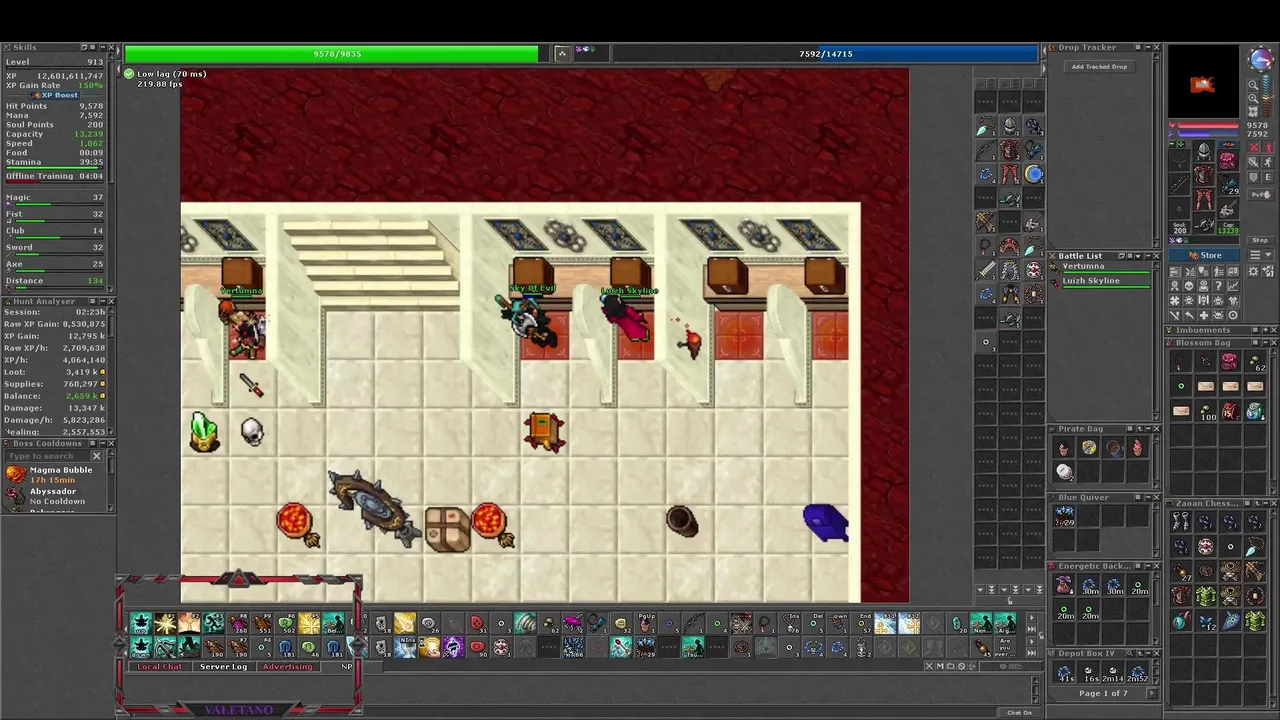Click the blue mana bar
The image size is (1280, 720).
point(826,53)
